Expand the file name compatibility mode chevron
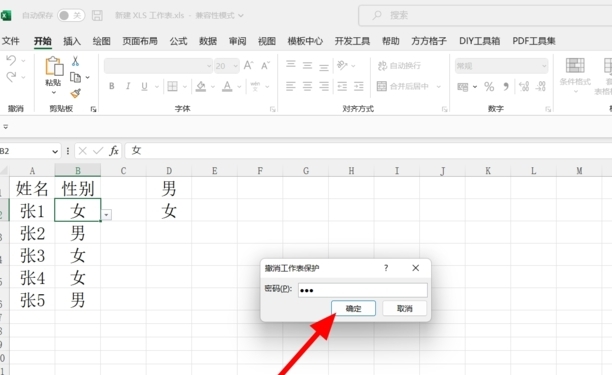This screenshot has height=375, width=612. [241, 16]
